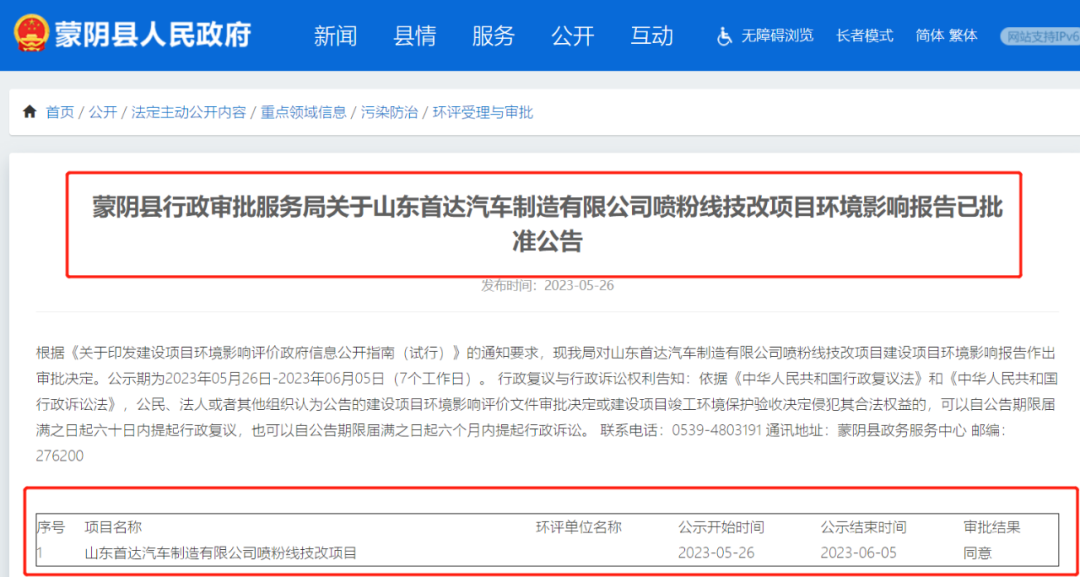
Task: Switch to 简体 simplified Chinese
Action: point(929,36)
